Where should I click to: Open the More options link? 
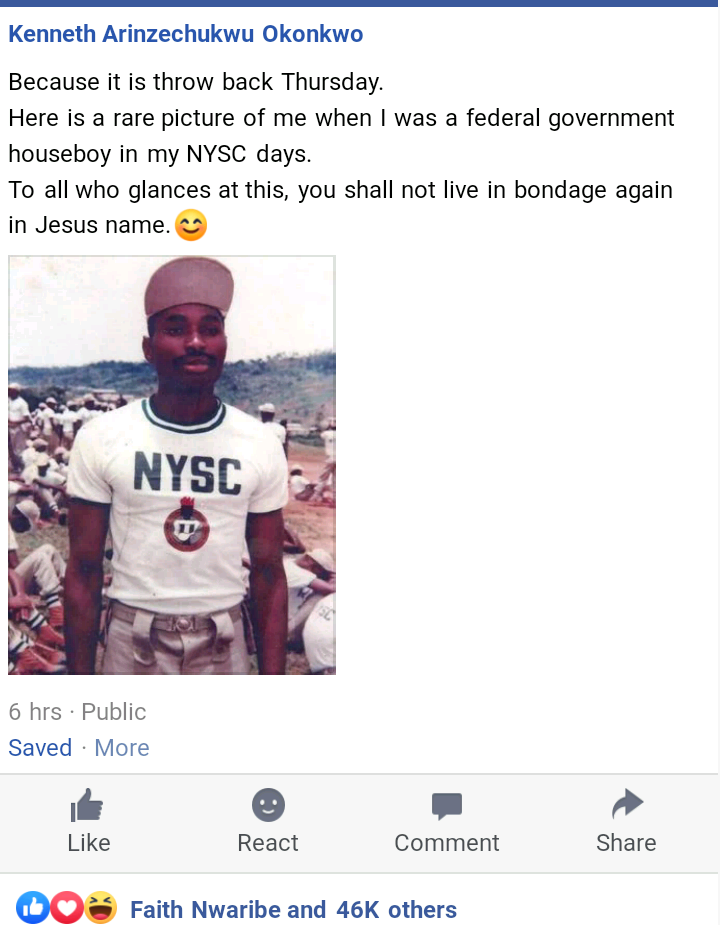pos(122,747)
